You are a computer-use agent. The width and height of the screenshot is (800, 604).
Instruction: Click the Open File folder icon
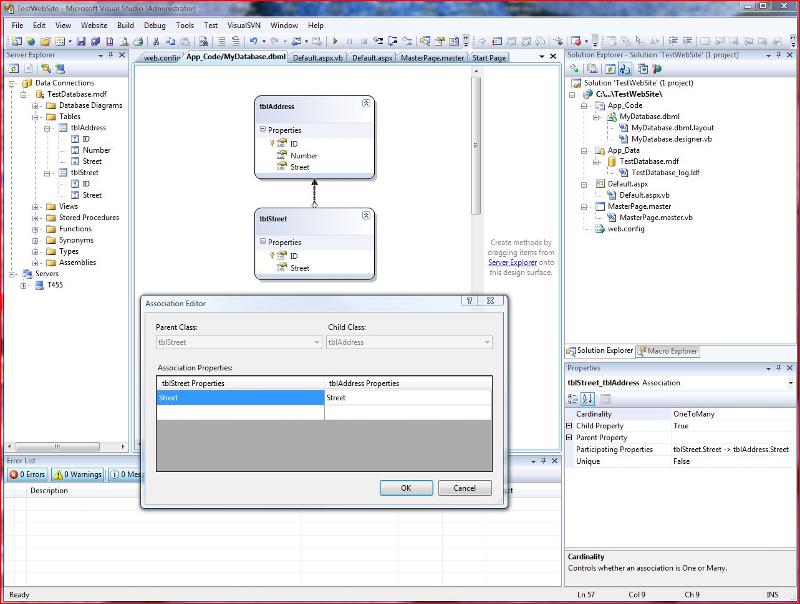coord(45,41)
